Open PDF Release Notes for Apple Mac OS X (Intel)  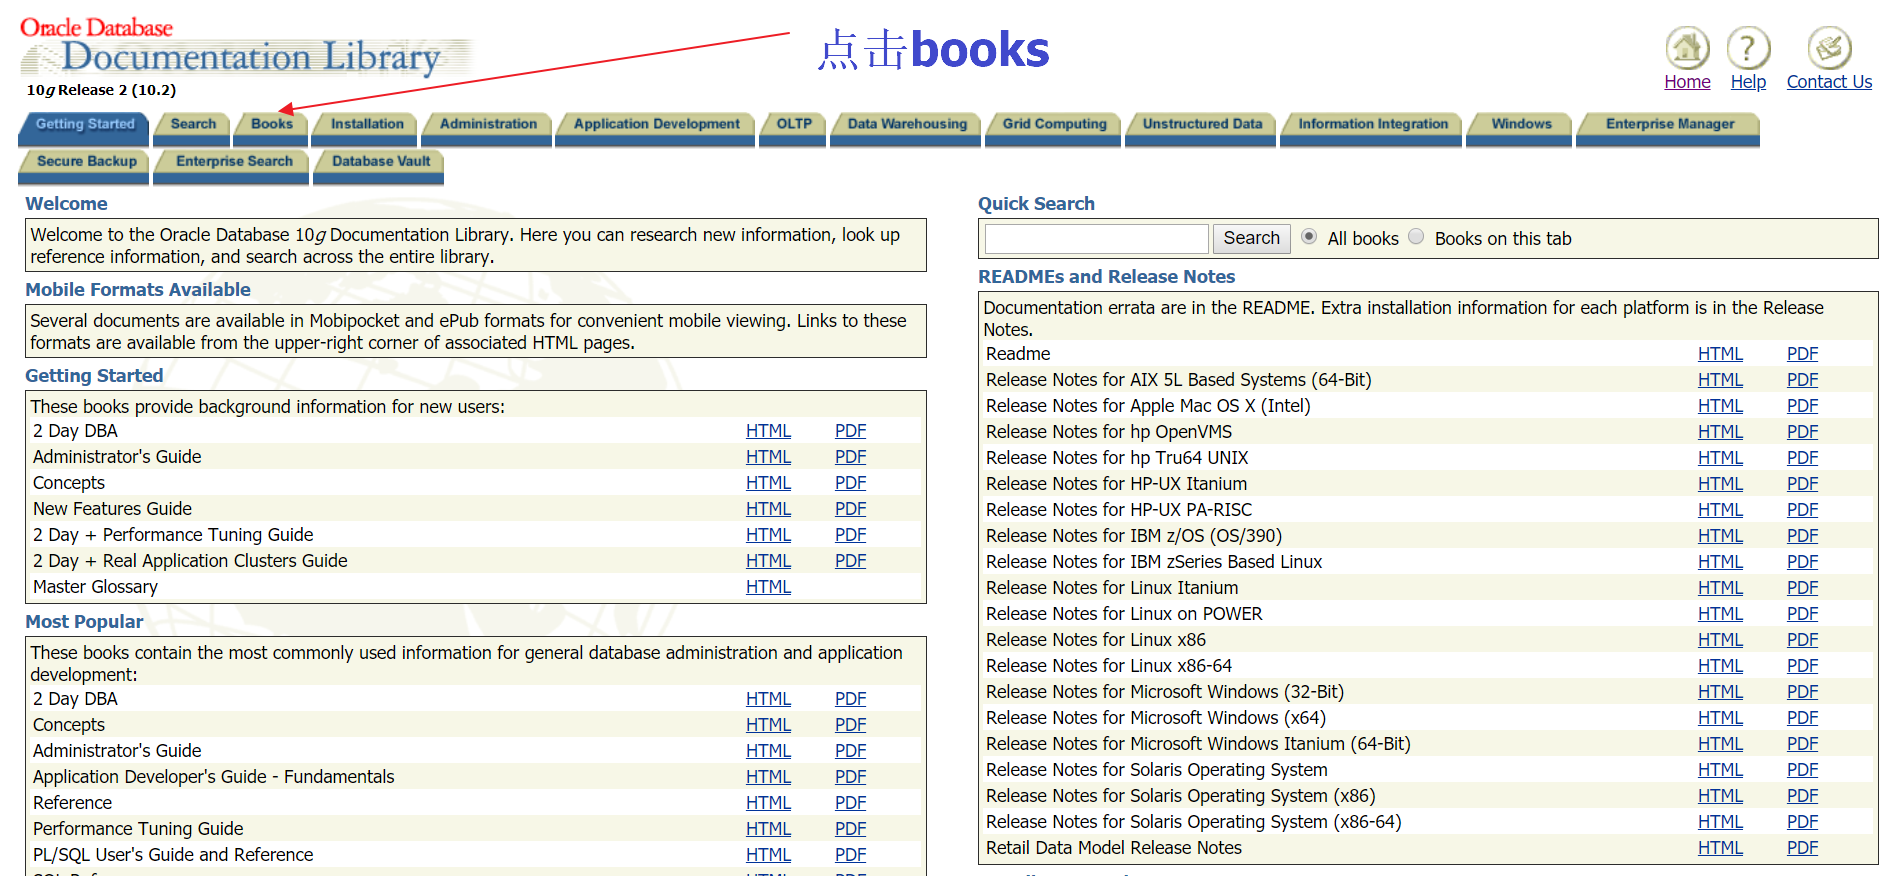click(1802, 406)
